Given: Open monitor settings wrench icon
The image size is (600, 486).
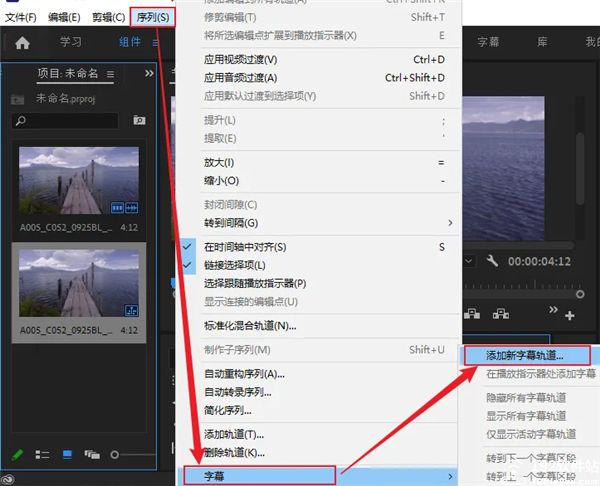Looking at the screenshot, I should click(x=492, y=261).
